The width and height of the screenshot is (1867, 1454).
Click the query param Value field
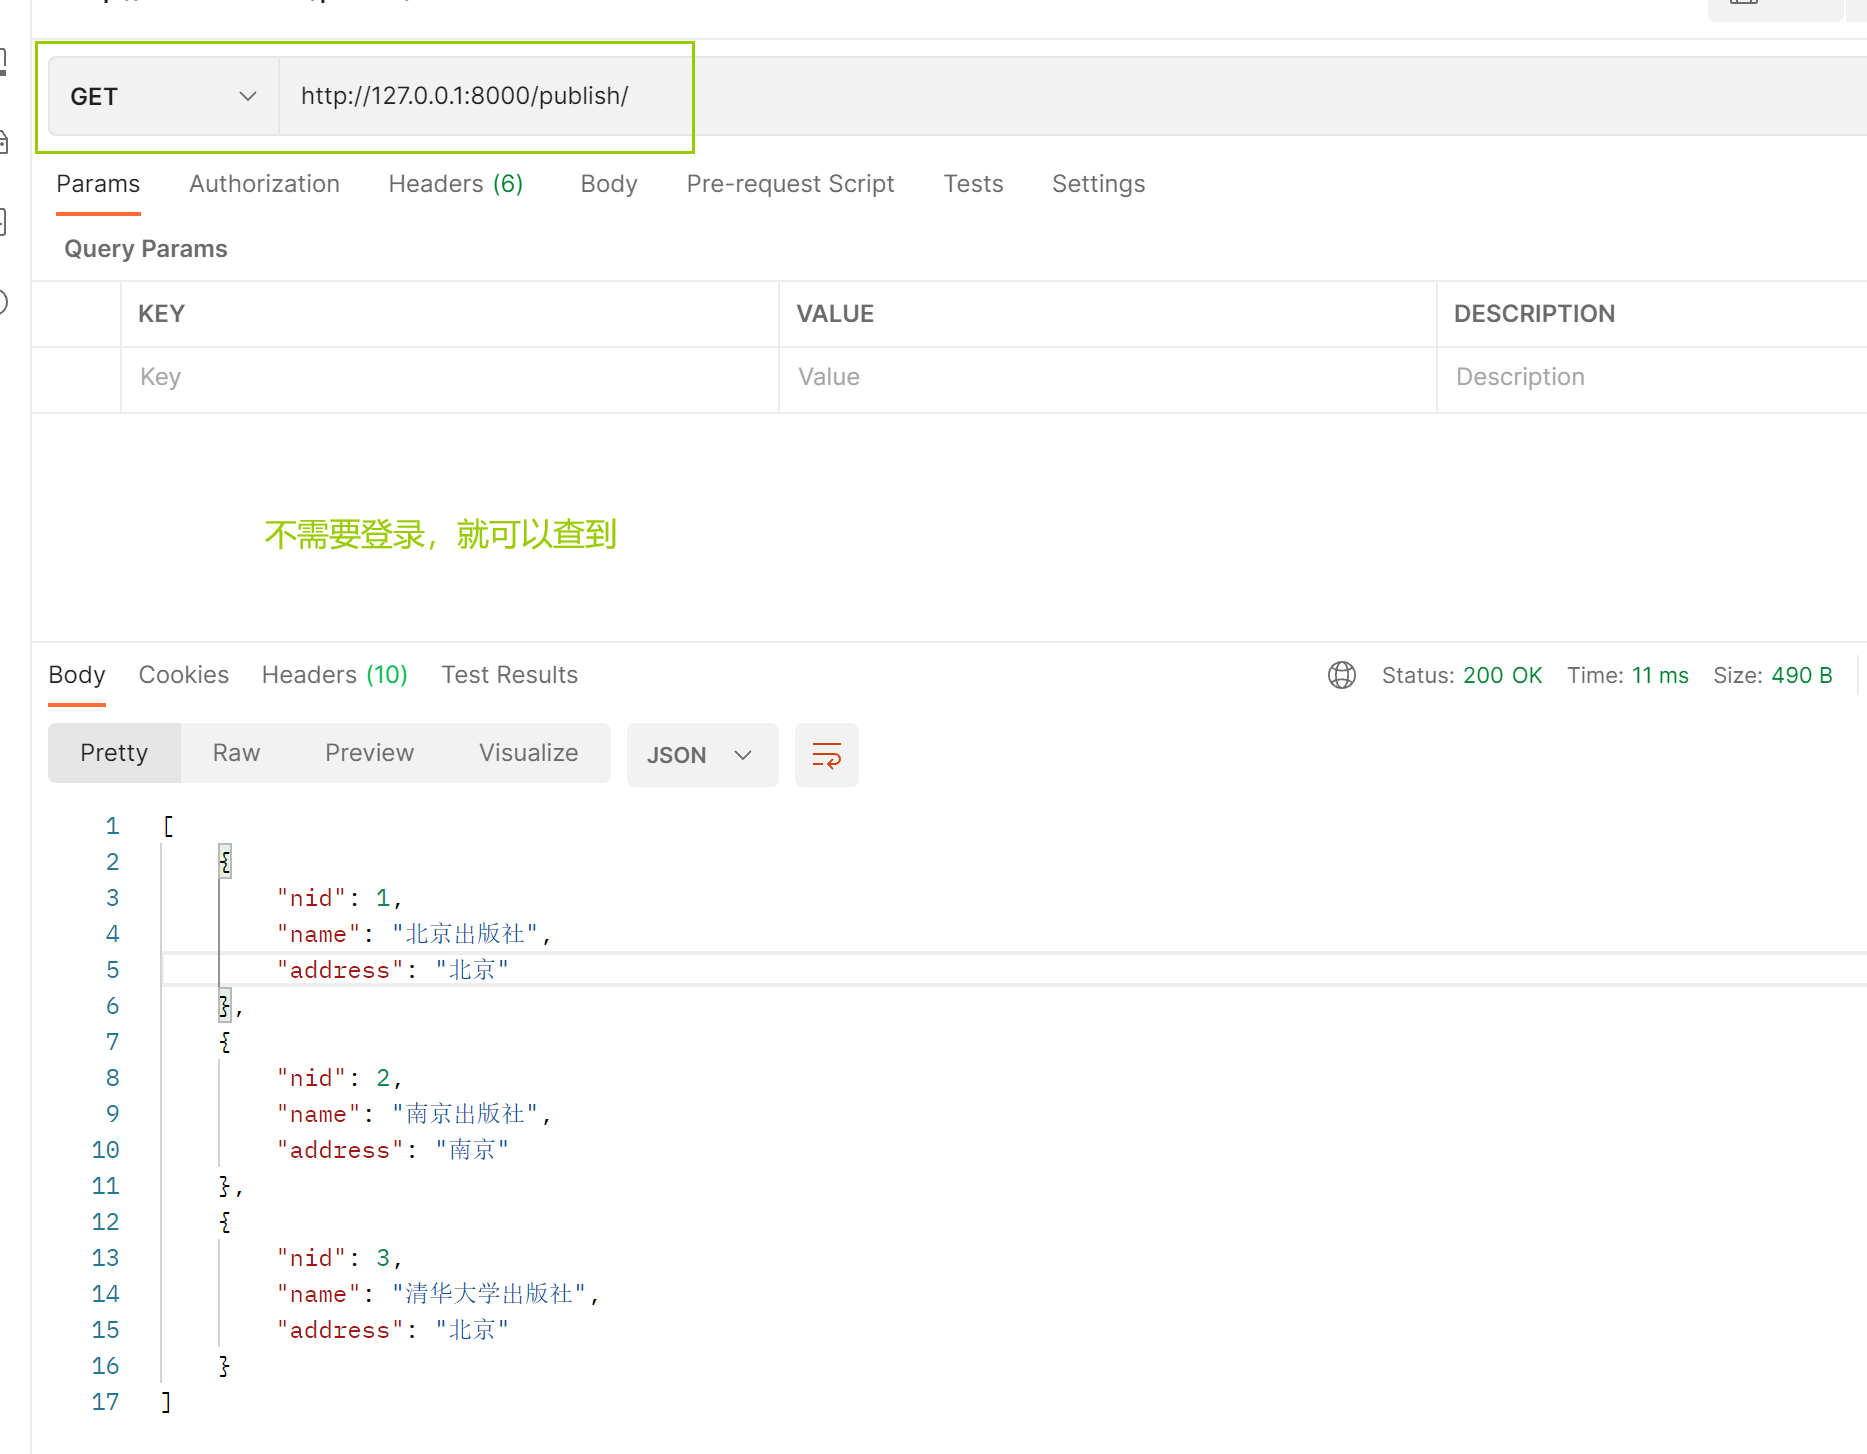pyautogui.click(x=1108, y=377)
